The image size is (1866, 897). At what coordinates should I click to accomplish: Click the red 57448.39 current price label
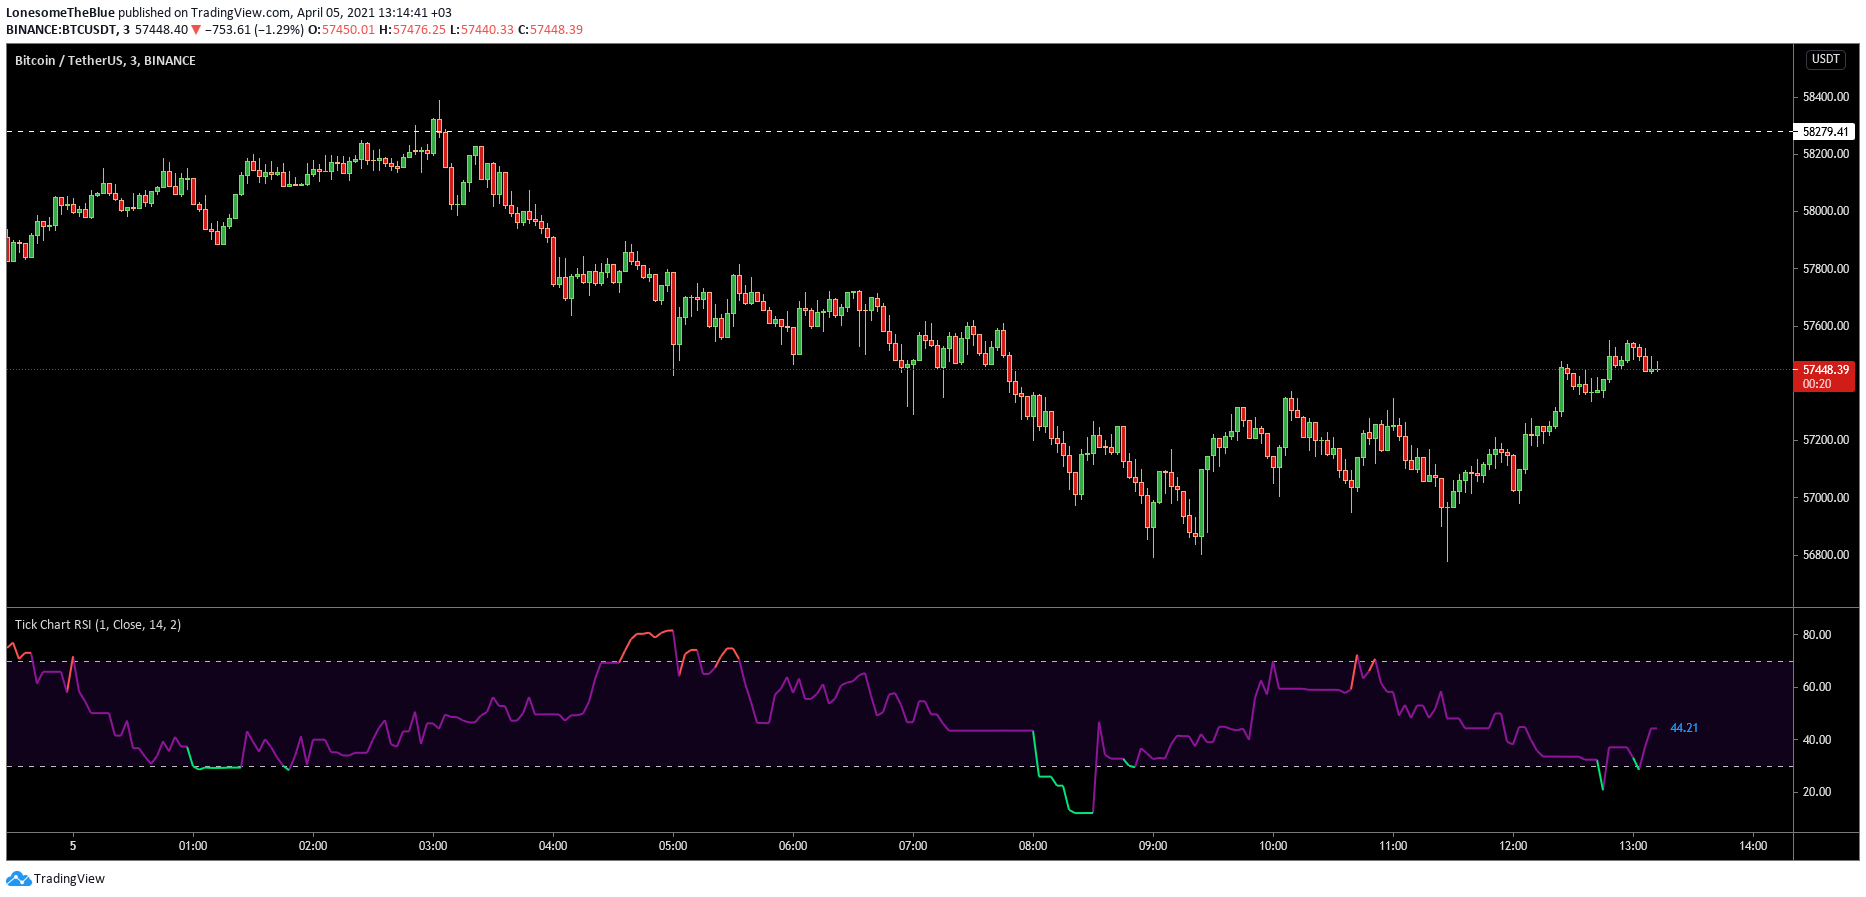point(1826,376)
